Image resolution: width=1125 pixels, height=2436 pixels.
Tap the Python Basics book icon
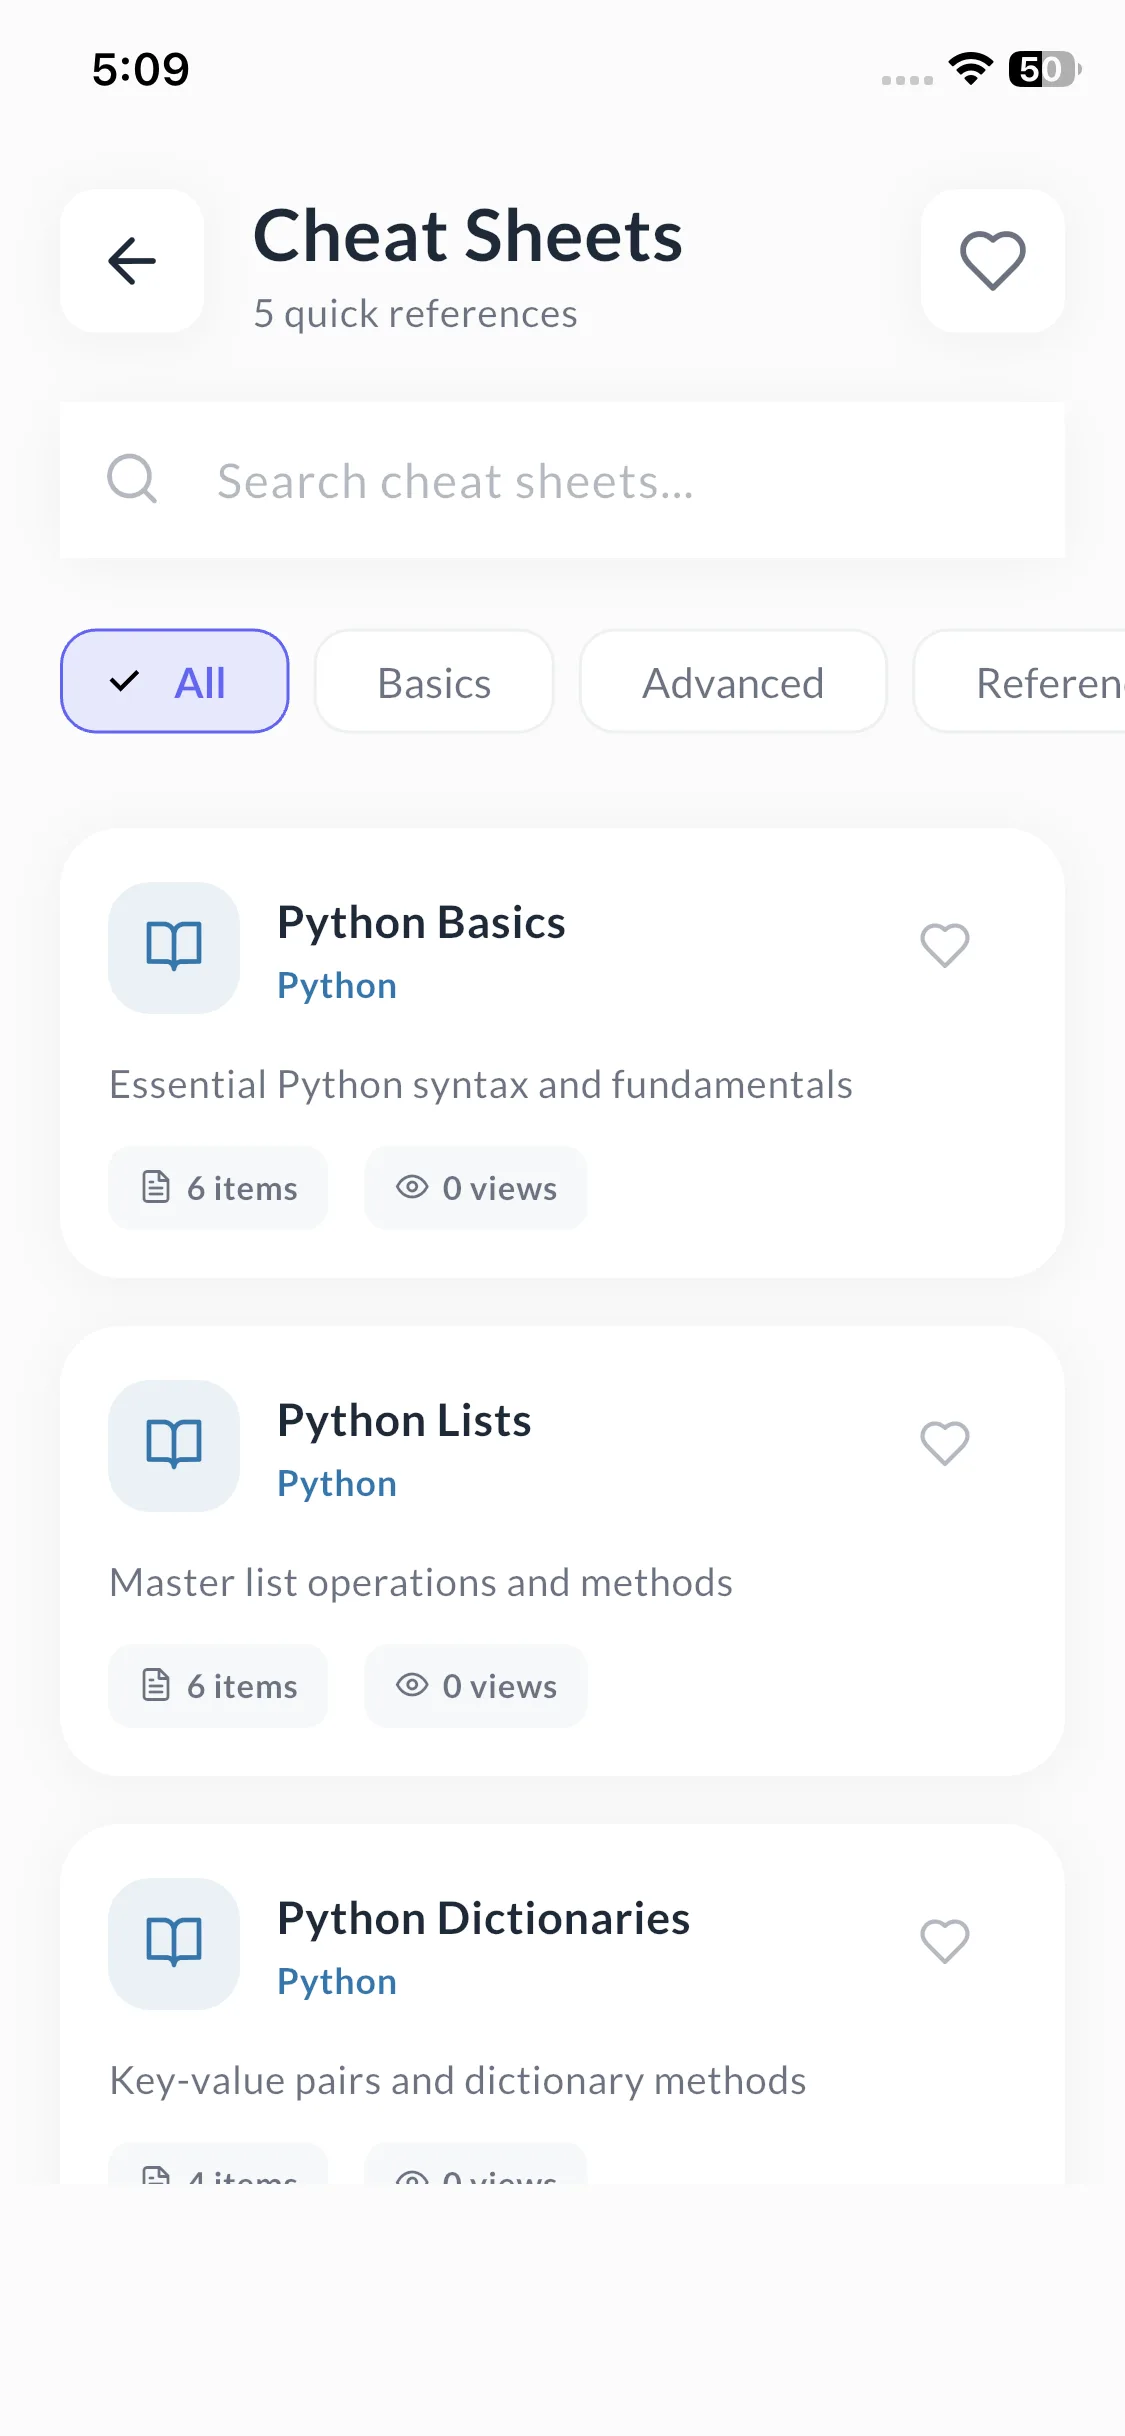click(174, 947)
